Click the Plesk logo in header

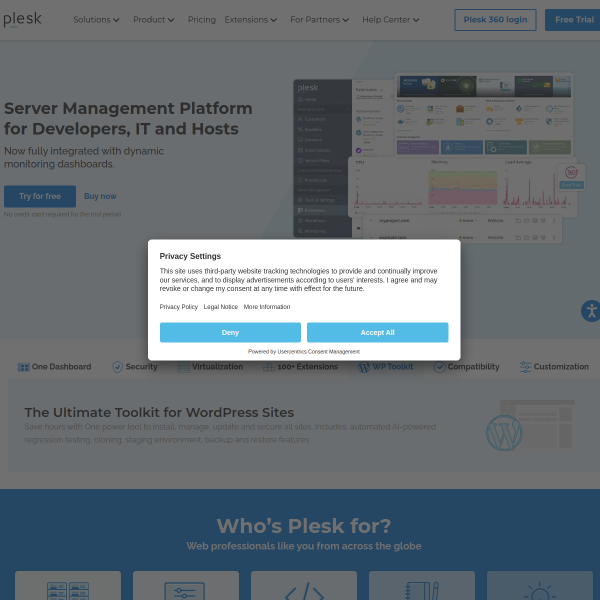[22, 19]
